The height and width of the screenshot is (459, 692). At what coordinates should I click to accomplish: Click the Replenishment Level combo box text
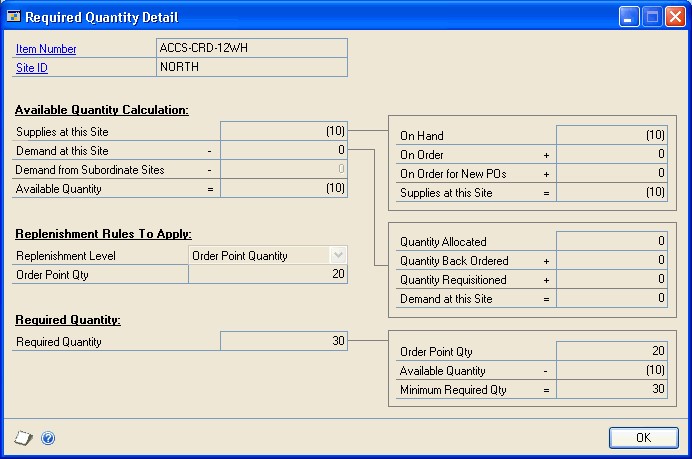point(240,256)
